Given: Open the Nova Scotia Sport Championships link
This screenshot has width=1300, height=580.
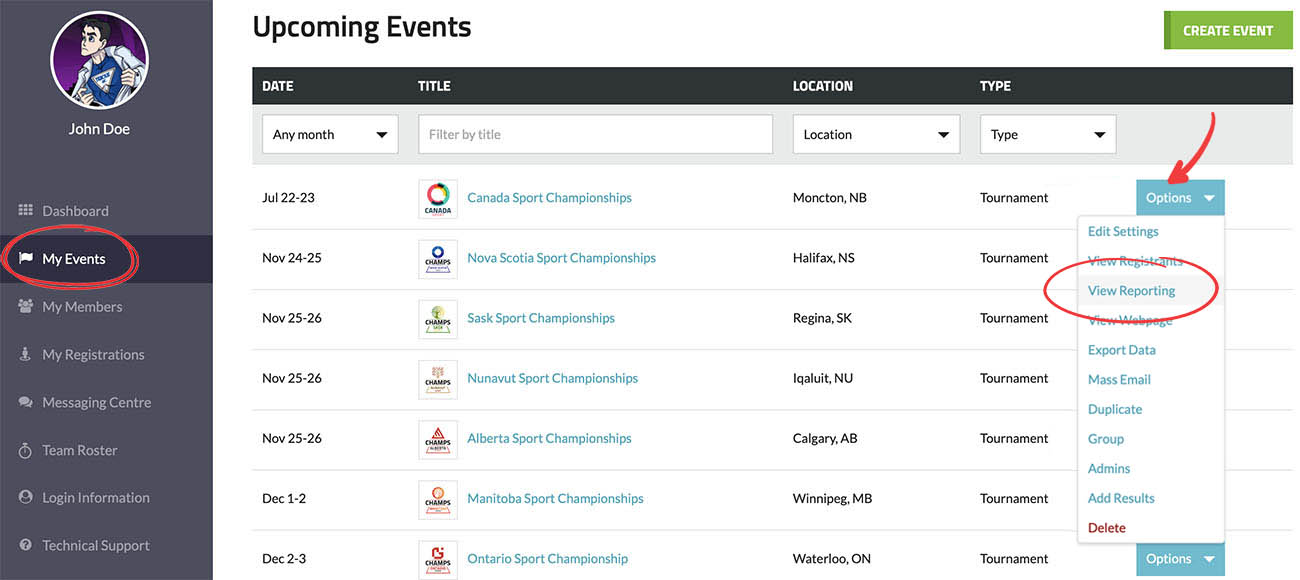Looking at the screenshot, I should coord(561,258).
